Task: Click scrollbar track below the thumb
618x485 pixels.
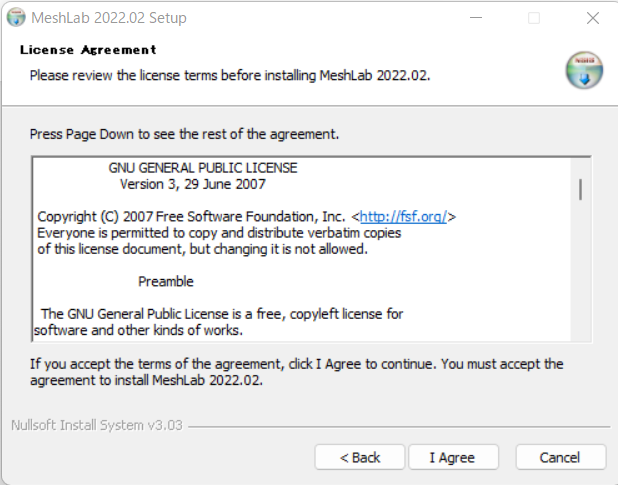Action: click(580, 272)
